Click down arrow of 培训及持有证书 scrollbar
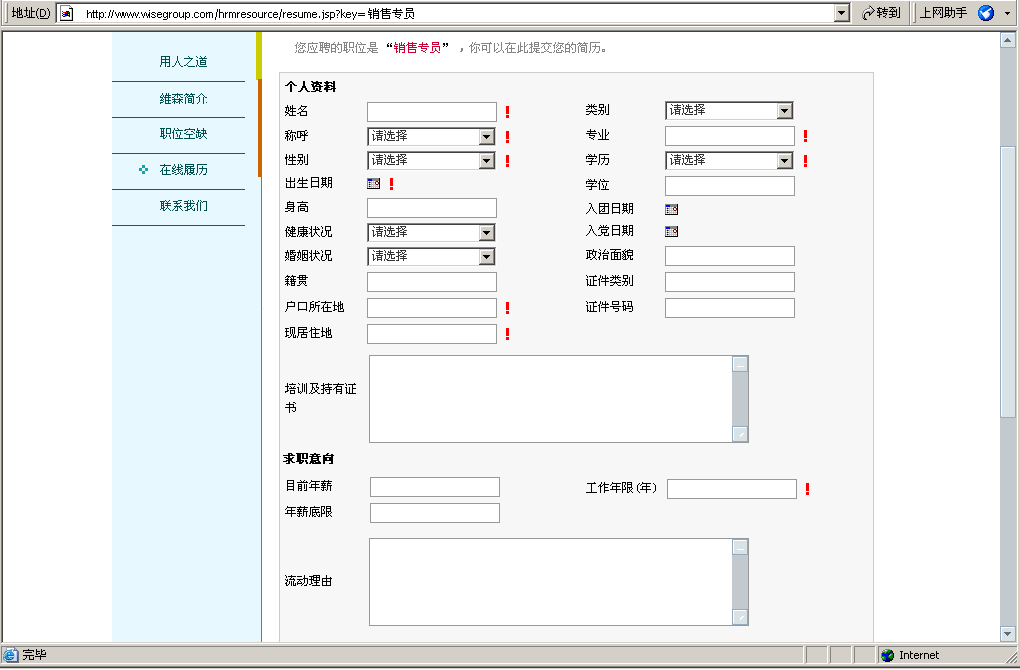The width and height of the screenshot is (1020, 670). 740,434
